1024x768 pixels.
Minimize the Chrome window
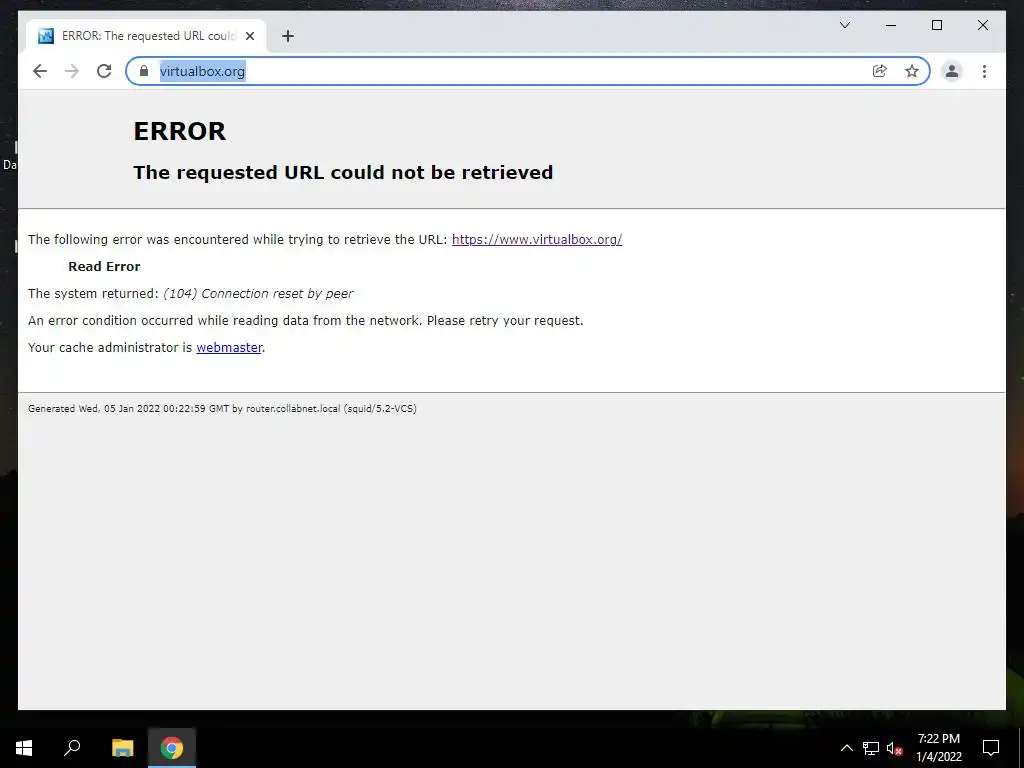click(x=891, y=25)
